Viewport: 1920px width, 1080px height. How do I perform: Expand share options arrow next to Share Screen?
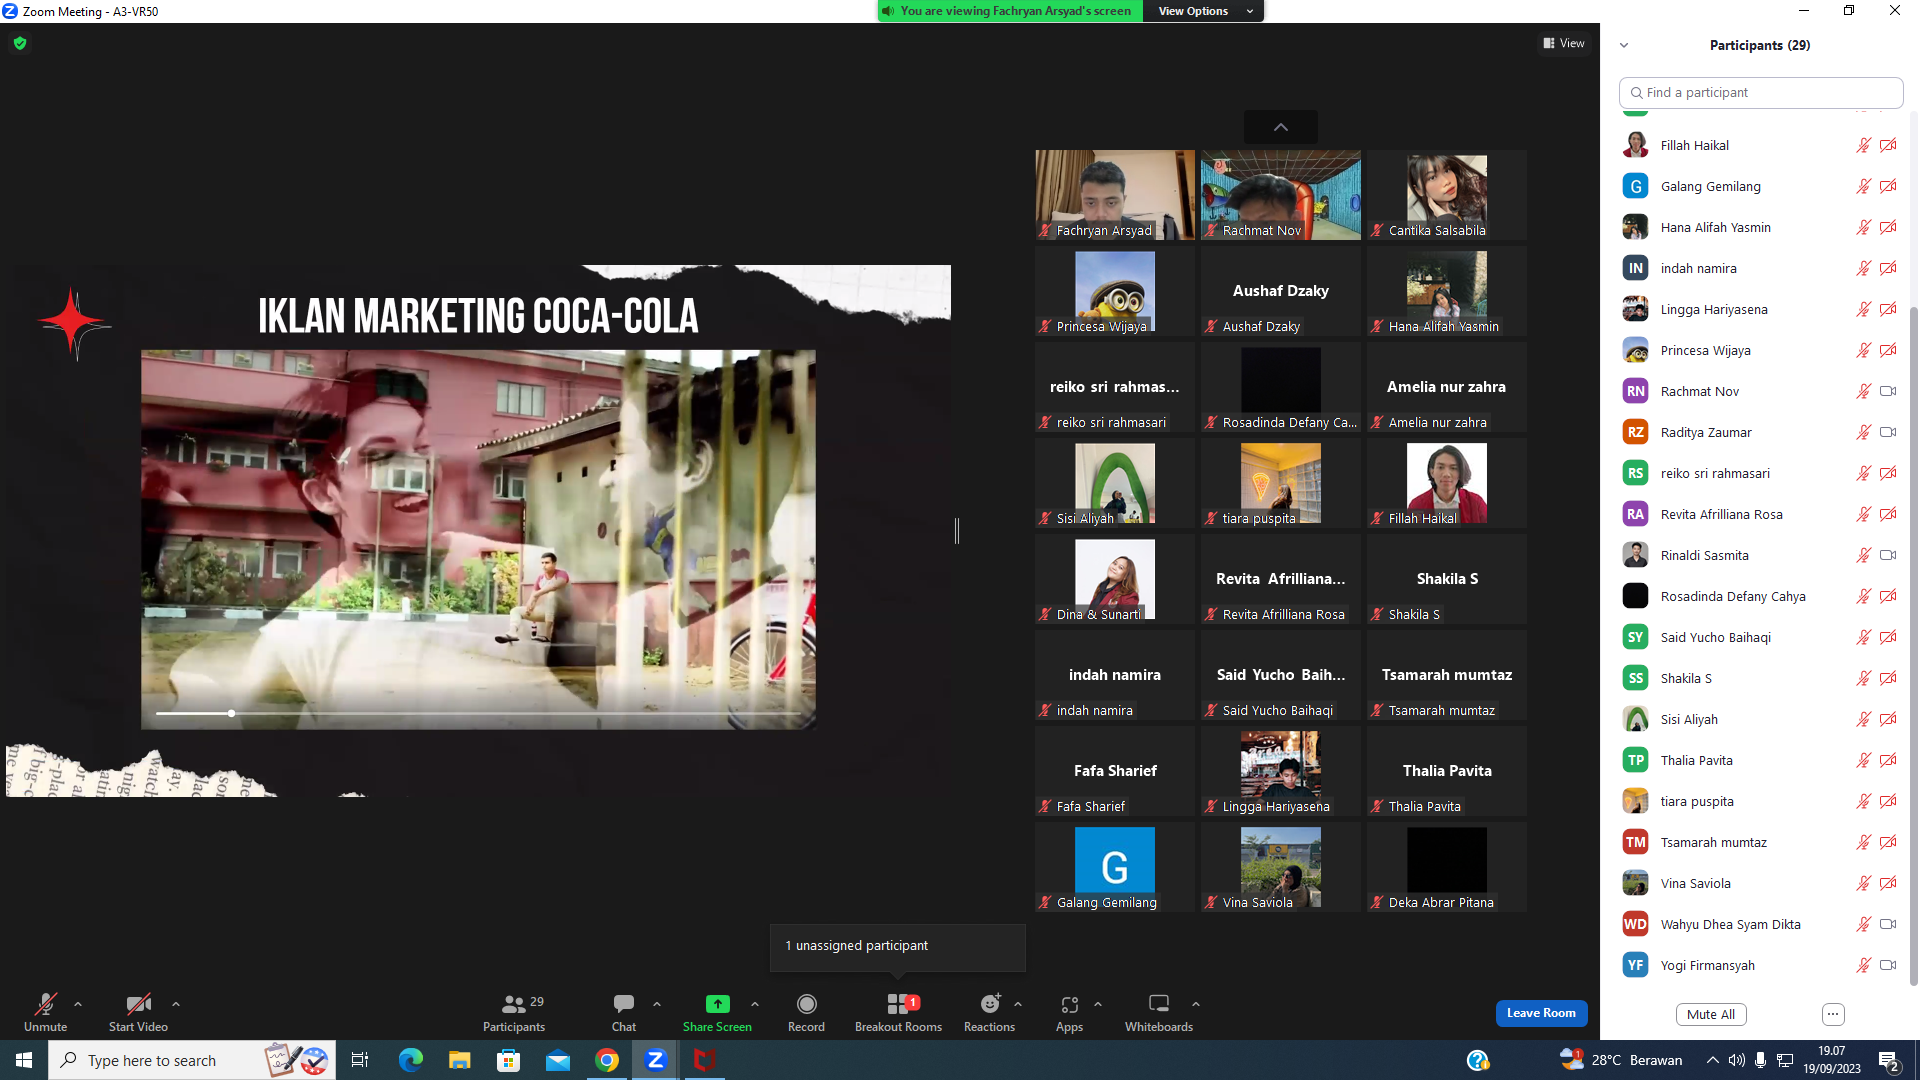pyautogui.click(x=755, y=1004)
